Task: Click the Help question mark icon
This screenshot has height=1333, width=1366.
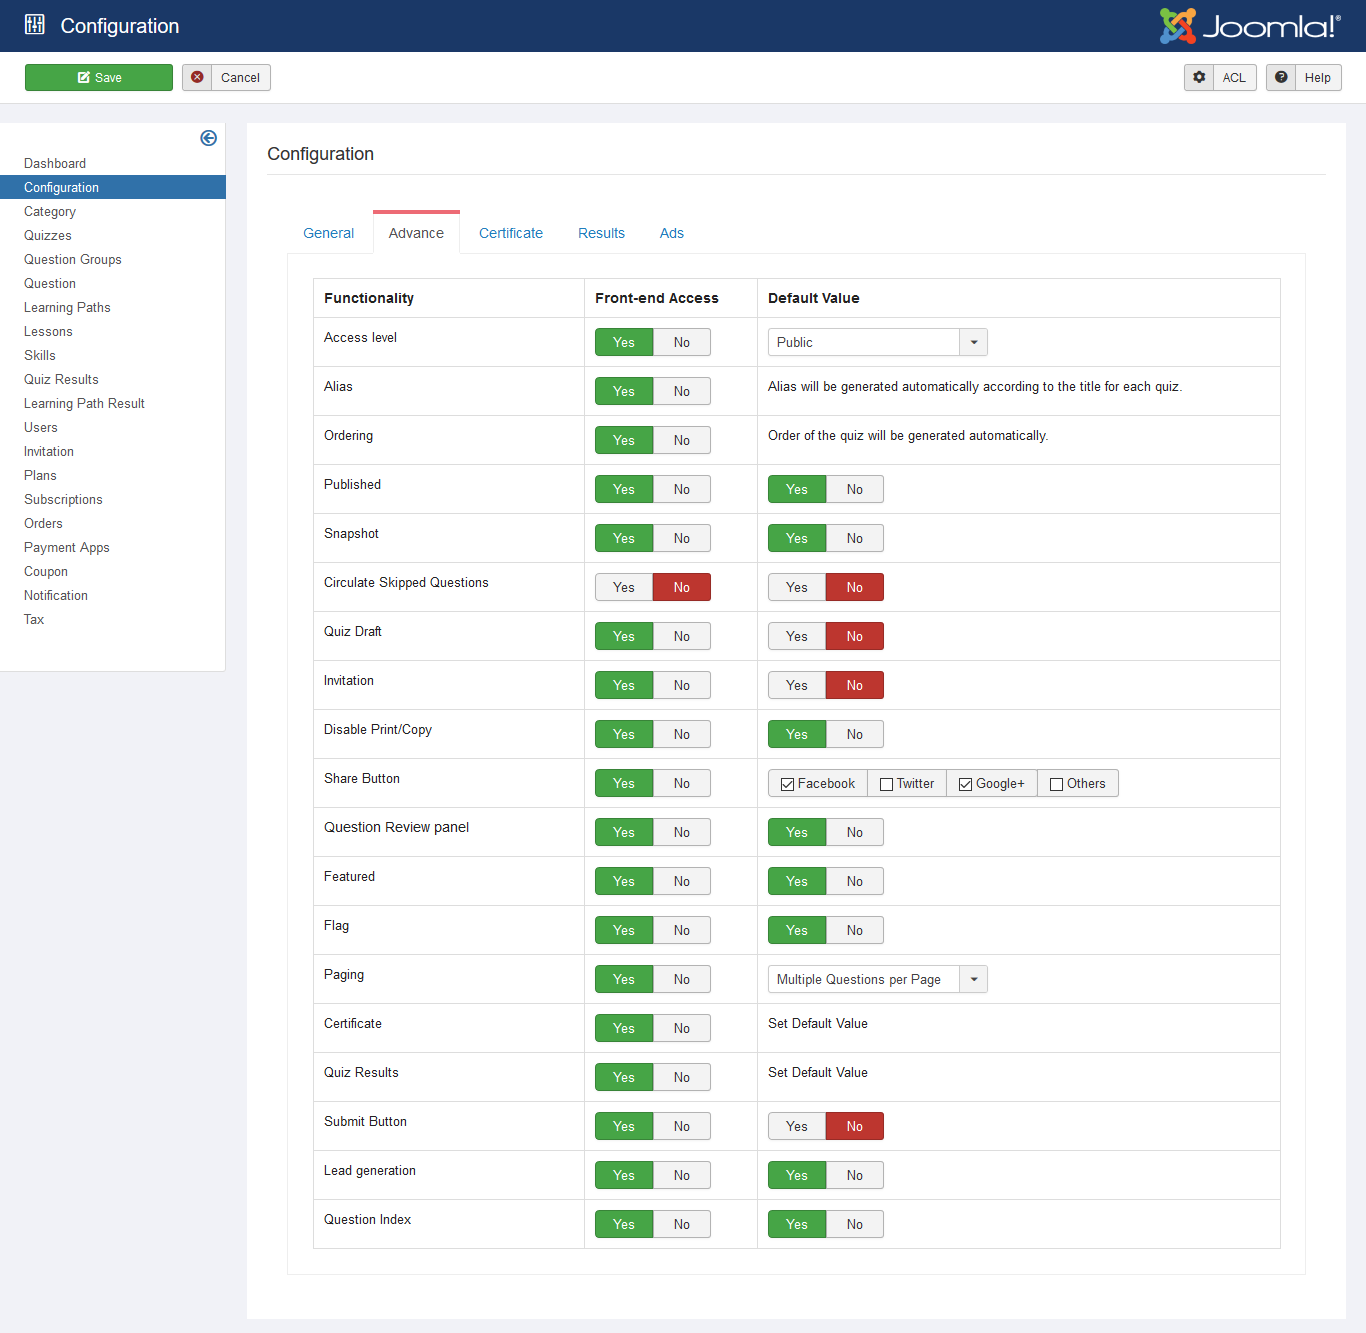Action: pyautogui.click(x=1281, y=77)
